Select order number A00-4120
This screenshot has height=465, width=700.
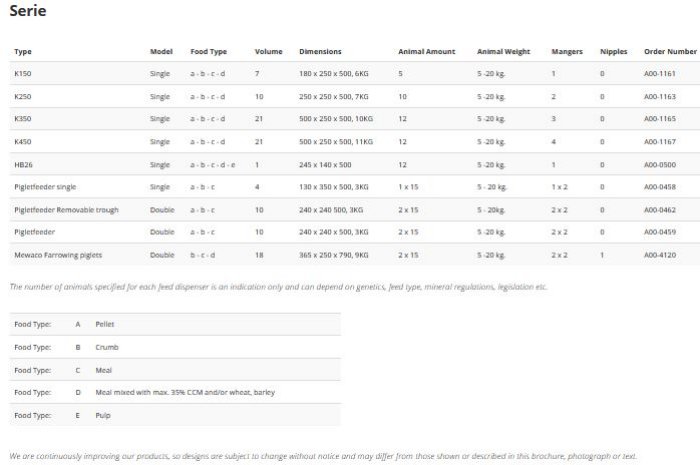[x=659, y=255]
